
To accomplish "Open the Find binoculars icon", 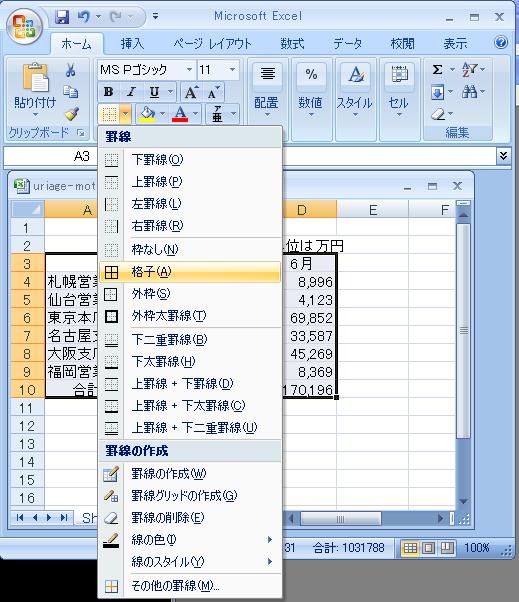I will click(x=469, y=92).
